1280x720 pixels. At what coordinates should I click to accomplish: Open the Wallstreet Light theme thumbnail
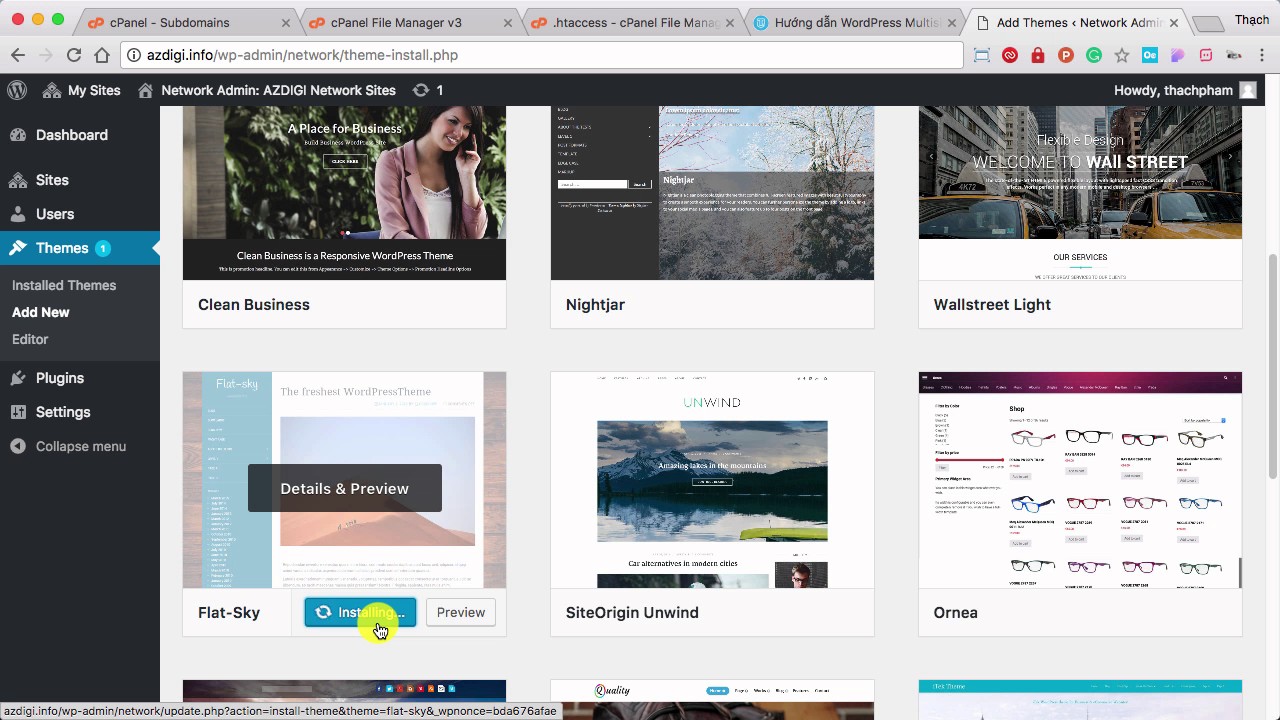(1080, 193)
